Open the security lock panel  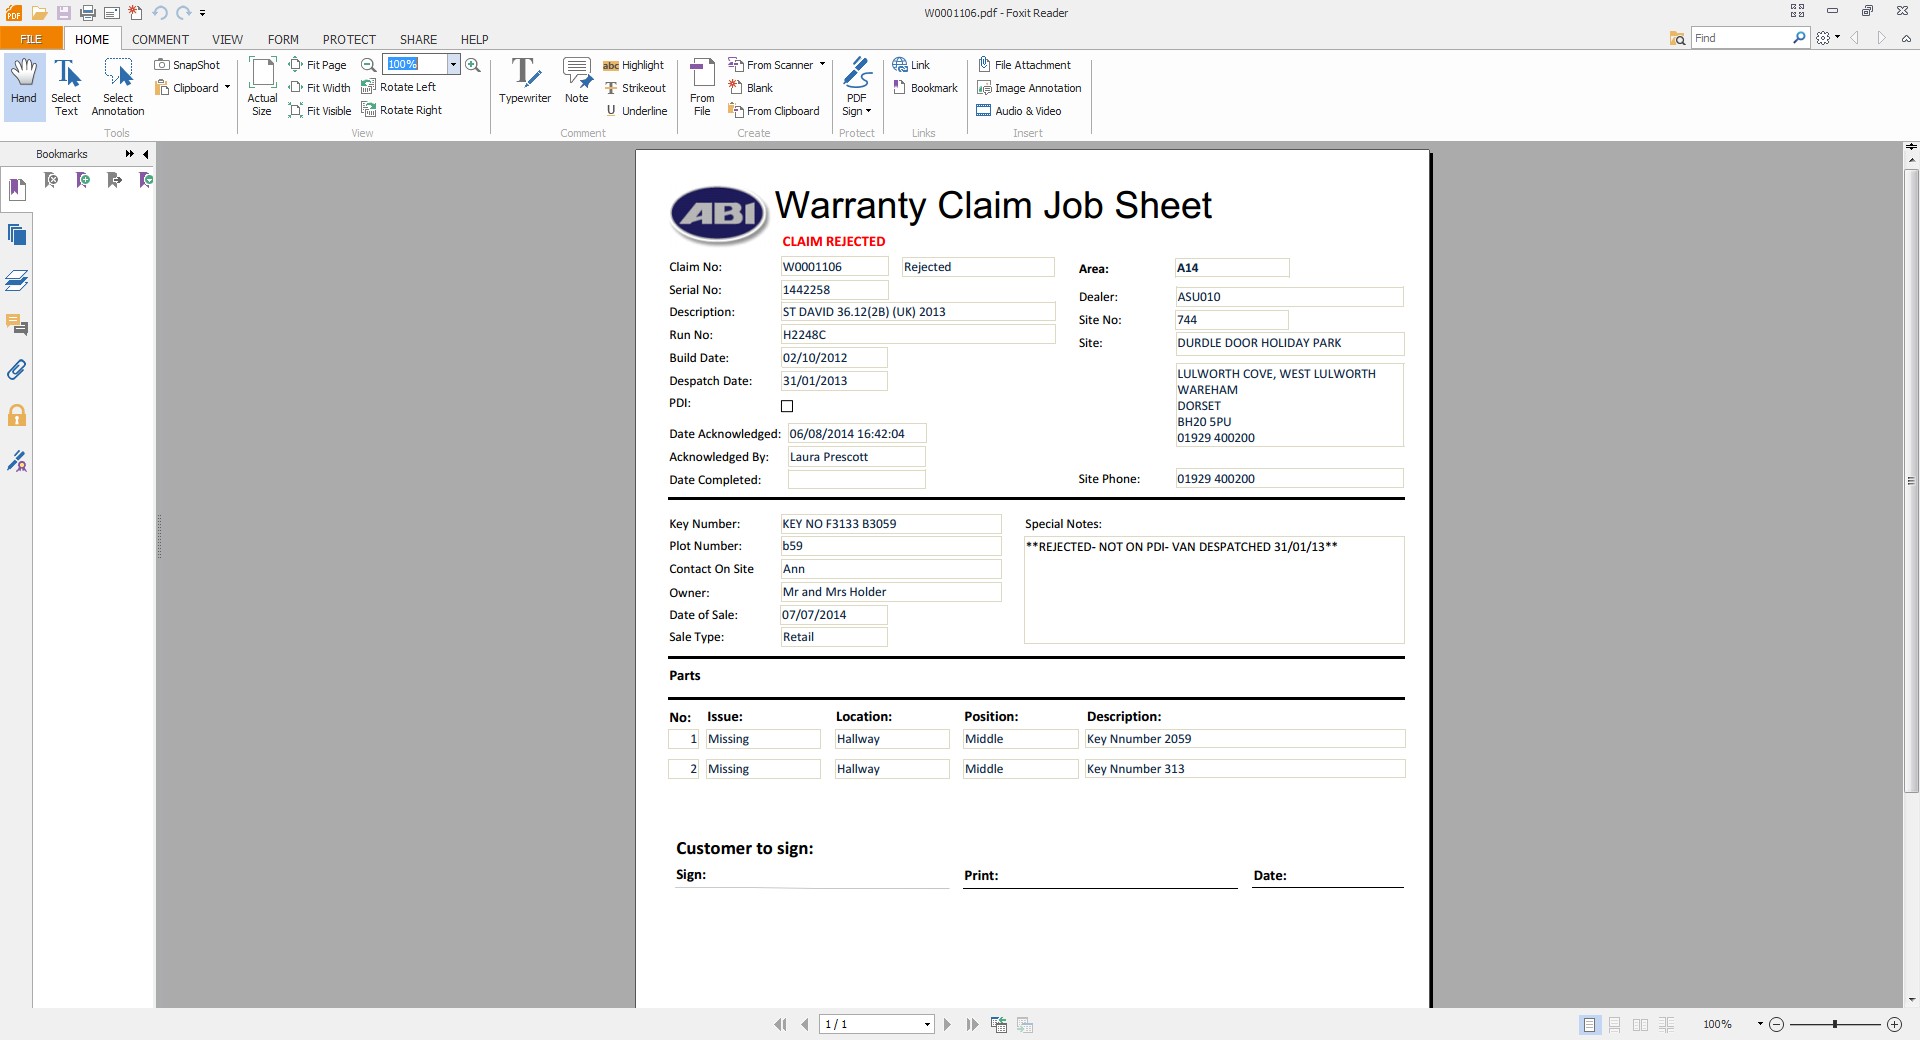pyautogui.click(x=17, y=416)
